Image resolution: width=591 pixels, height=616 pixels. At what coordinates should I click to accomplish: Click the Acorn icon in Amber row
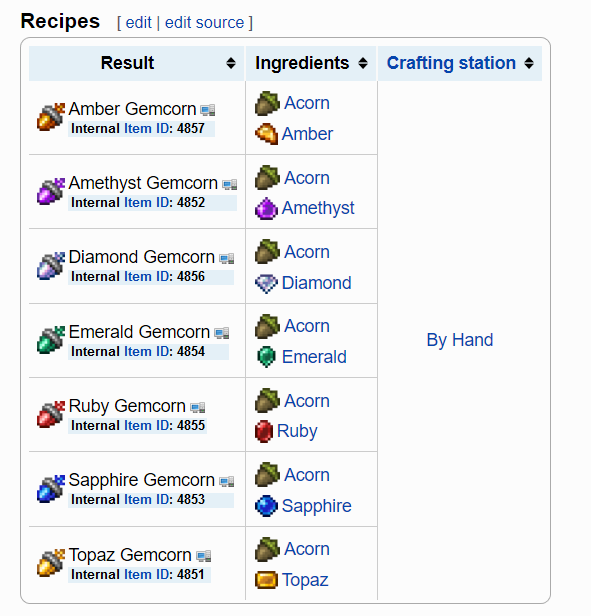click(x=267, y=103)
